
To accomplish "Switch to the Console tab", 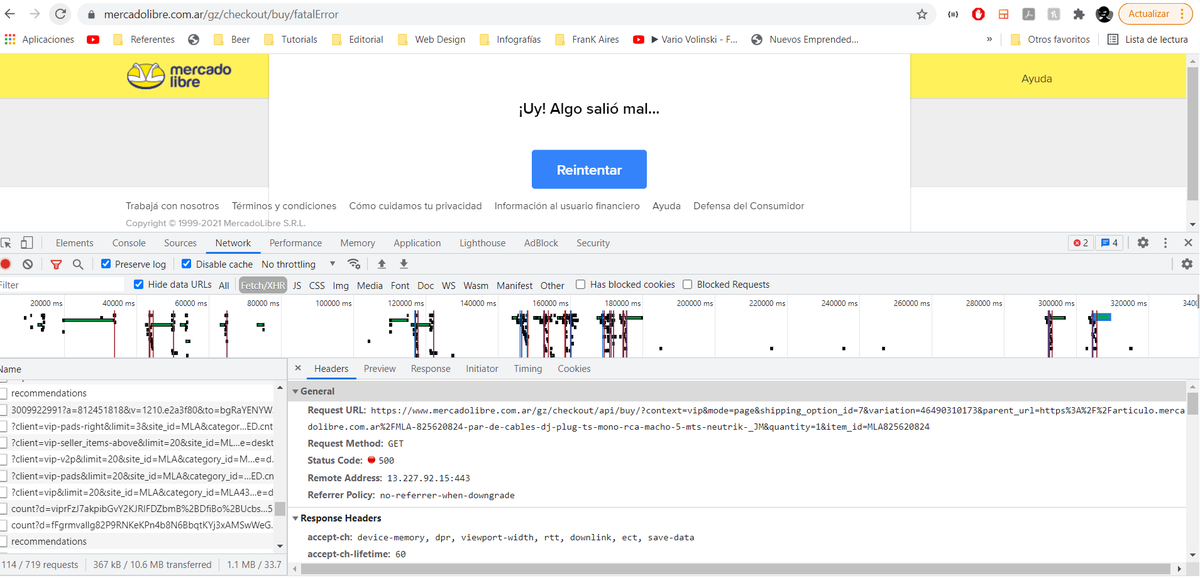I will click(129, 243).
